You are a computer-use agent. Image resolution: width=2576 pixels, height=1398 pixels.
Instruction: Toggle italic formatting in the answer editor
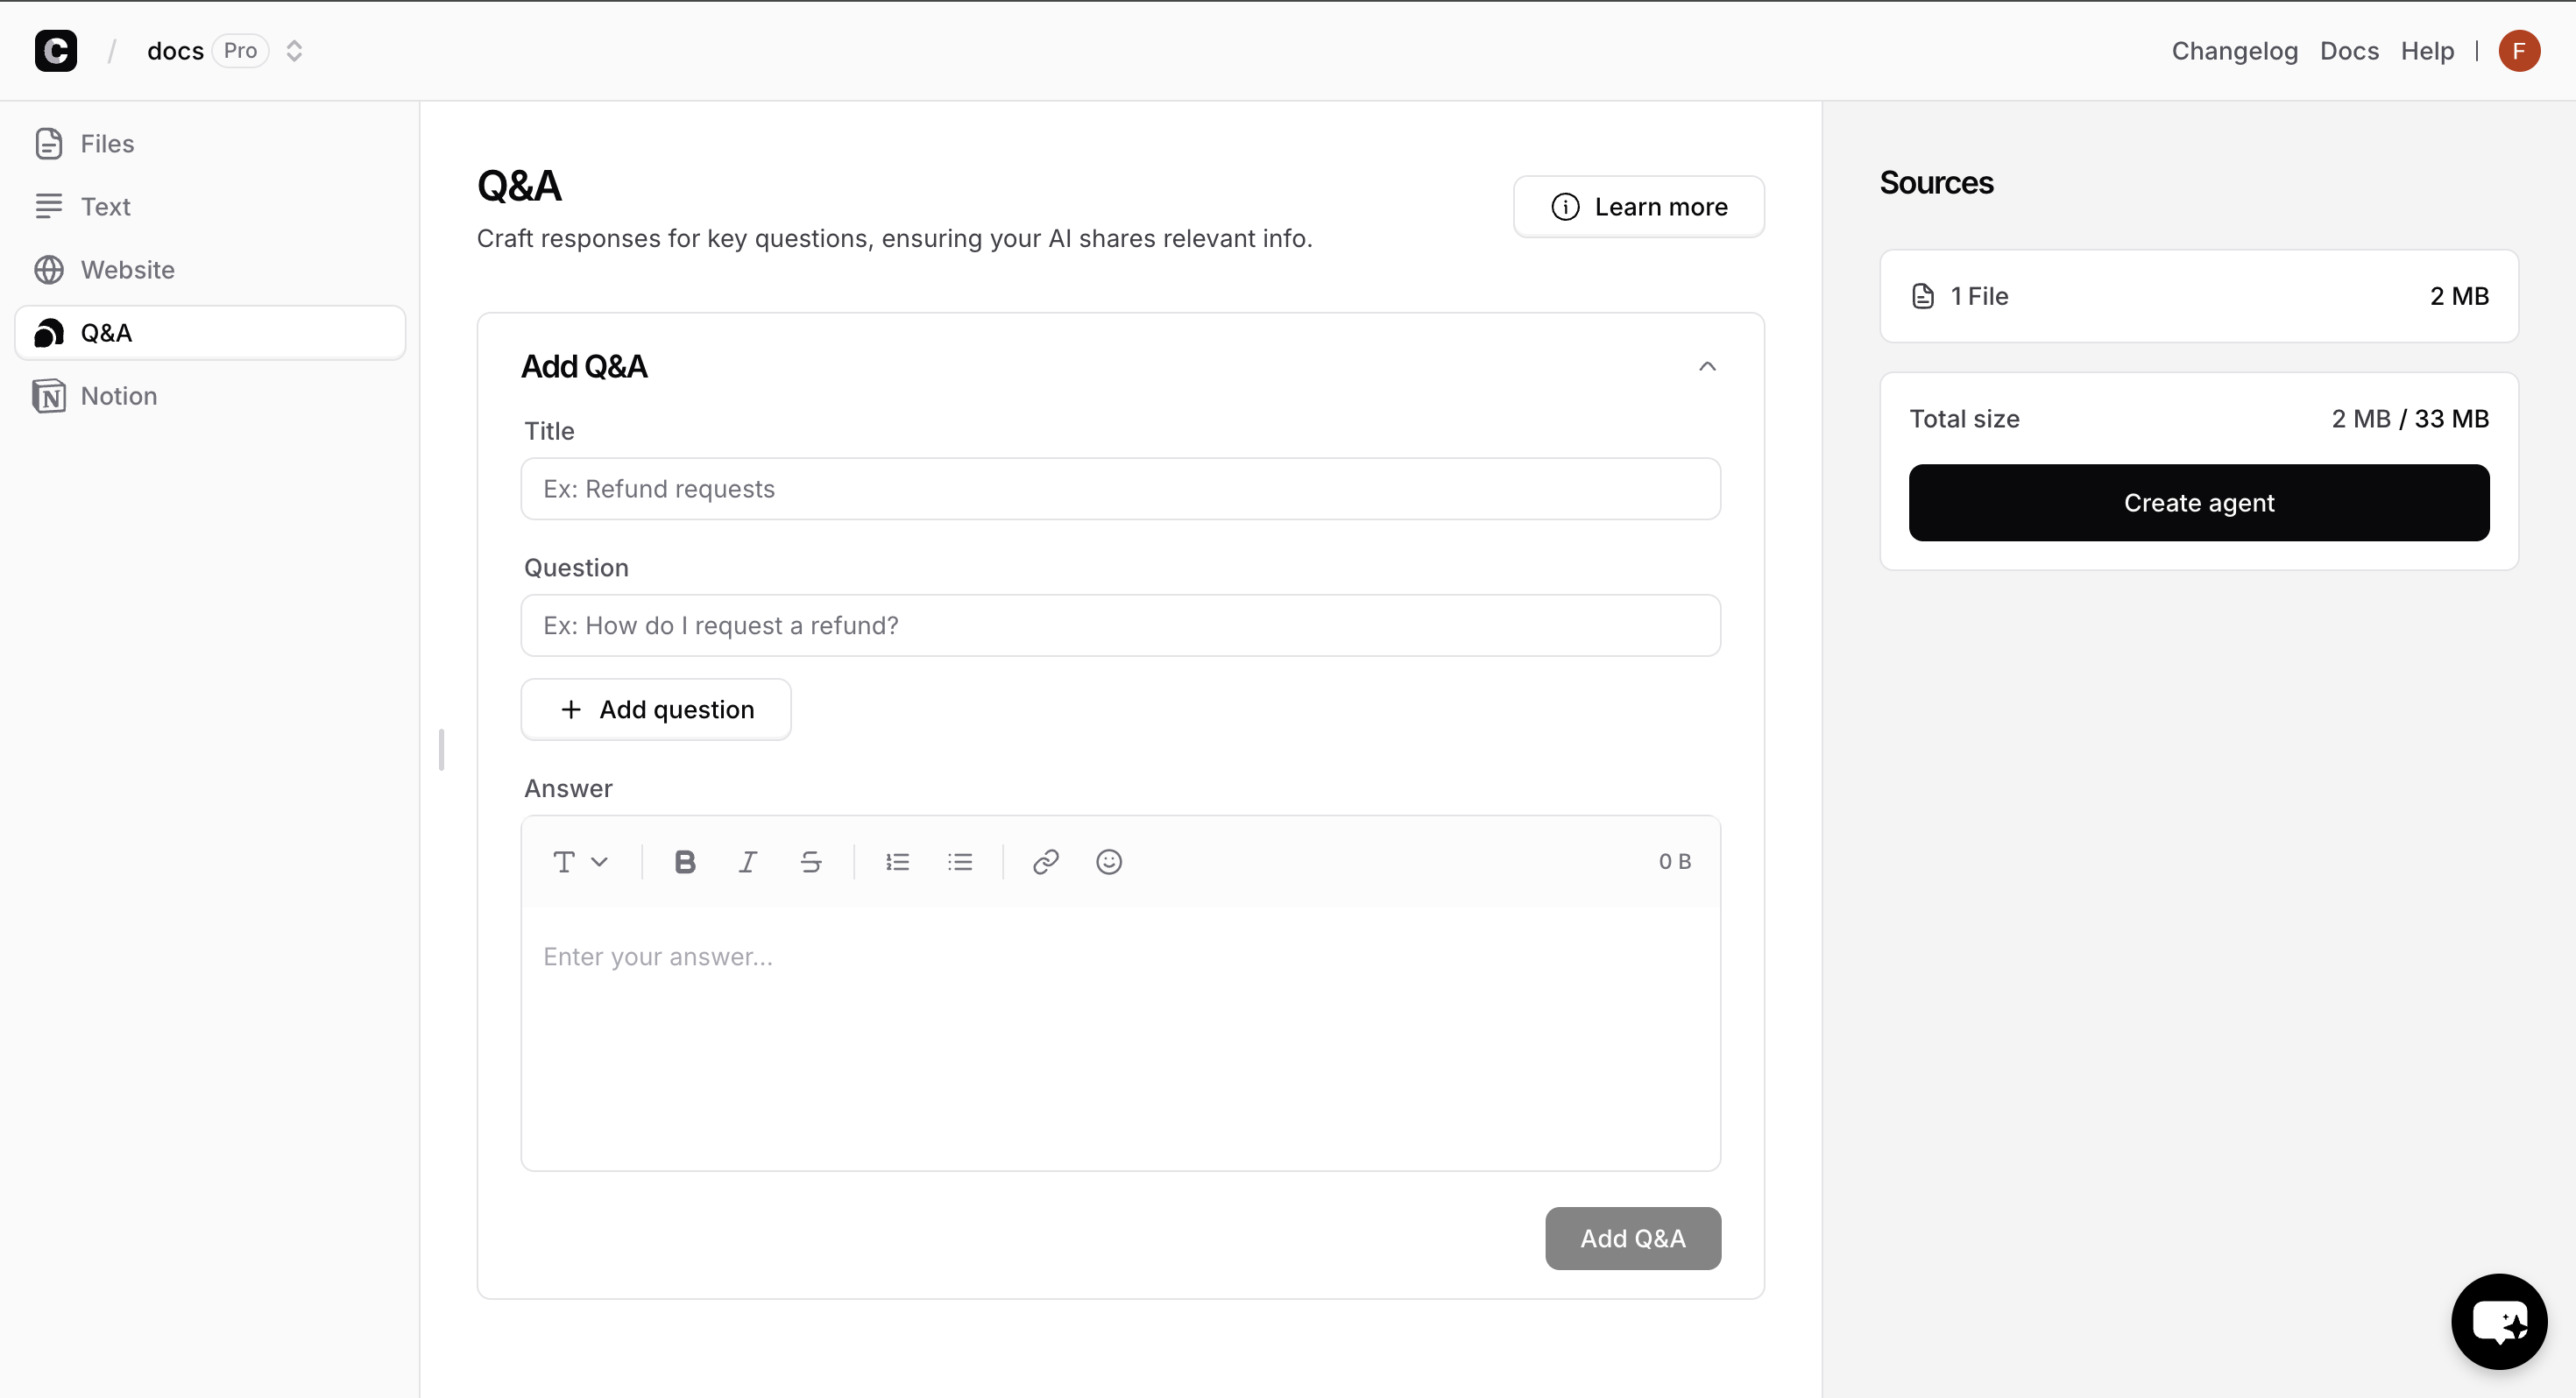point(747,861)
